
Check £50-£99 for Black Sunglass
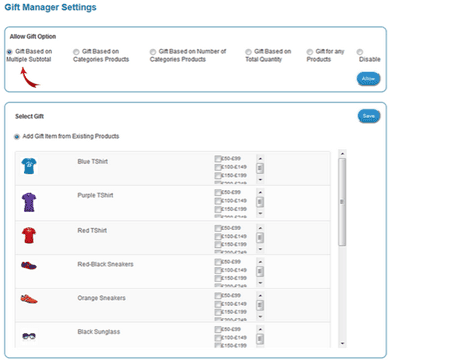[218, 329]
